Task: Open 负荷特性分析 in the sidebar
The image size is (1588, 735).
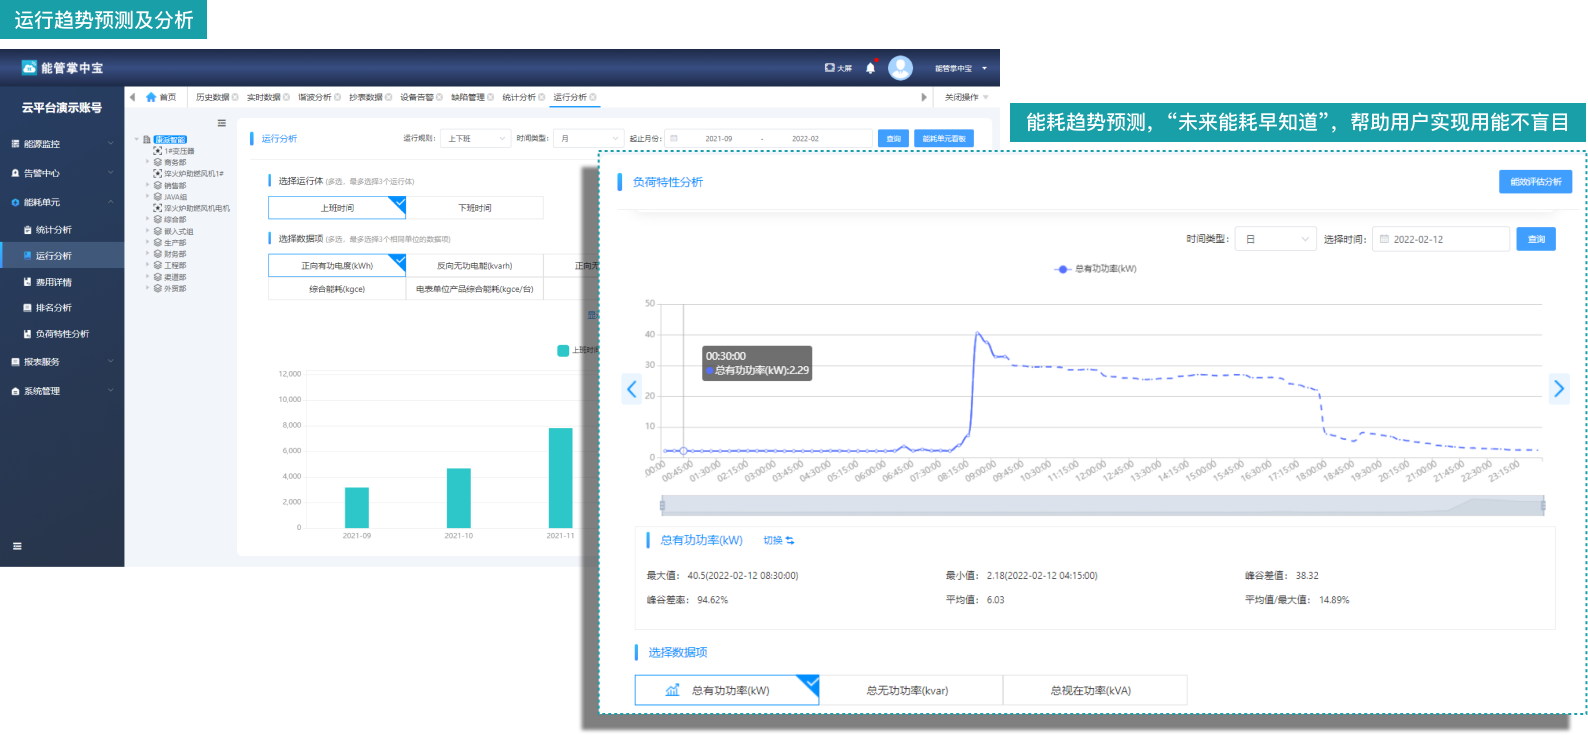Action: [x=62, y=334]
